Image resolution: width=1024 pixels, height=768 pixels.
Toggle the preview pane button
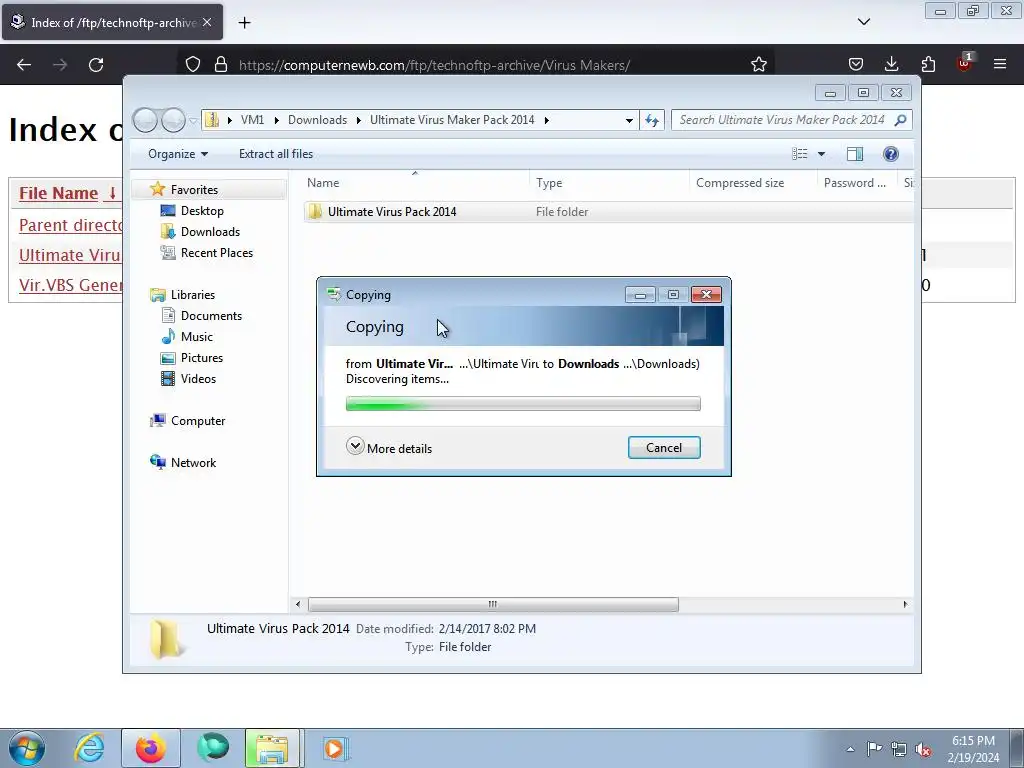pyautogui.click(x=855, y=153)
